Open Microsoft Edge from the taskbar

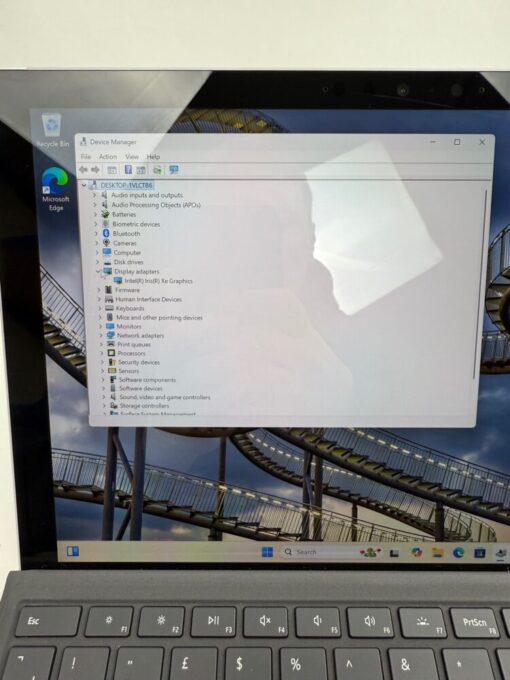(458, 552)
